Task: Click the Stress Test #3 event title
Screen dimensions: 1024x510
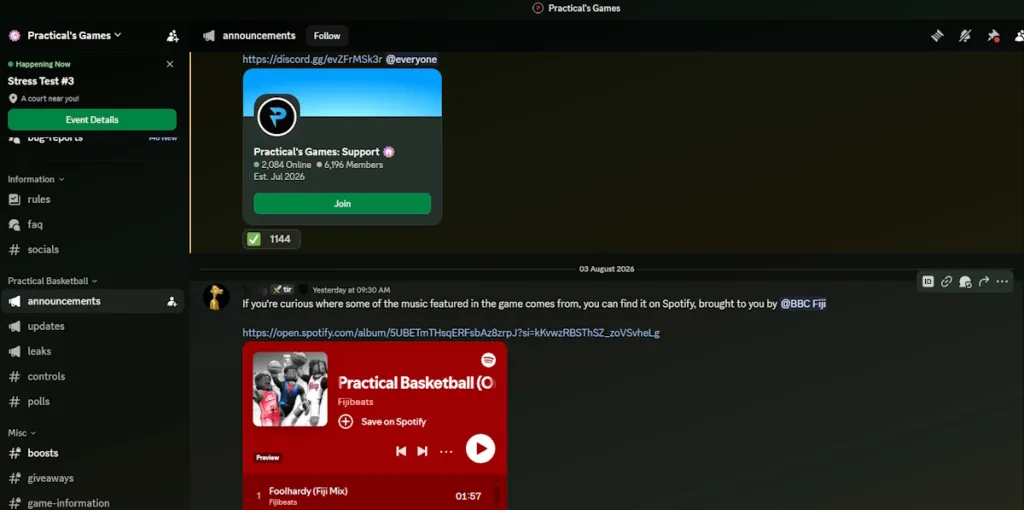Action: (40, 81)
